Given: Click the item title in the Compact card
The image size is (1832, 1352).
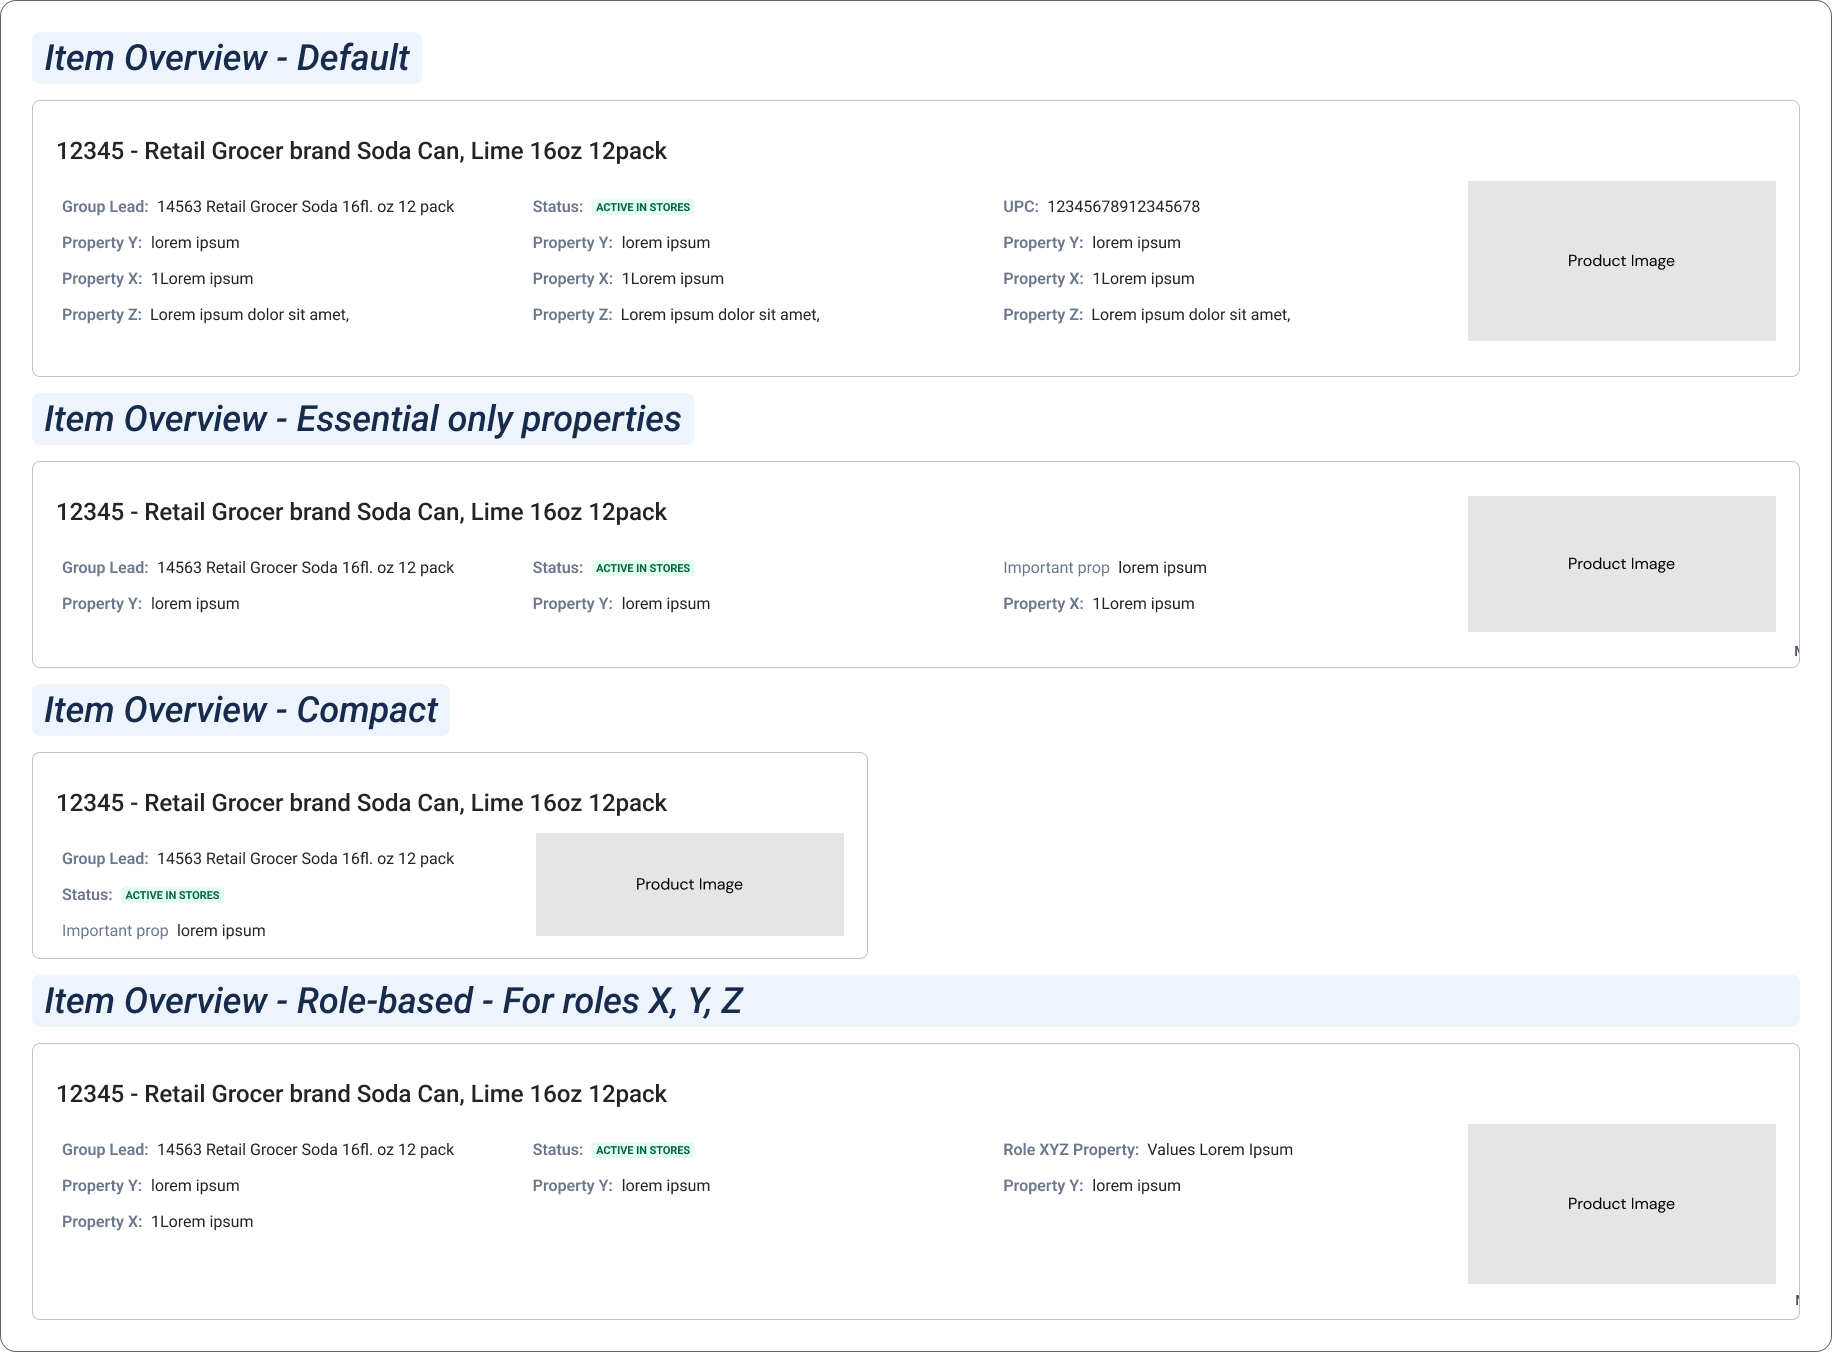Looking at the screenshot, I should pos(361,803).
